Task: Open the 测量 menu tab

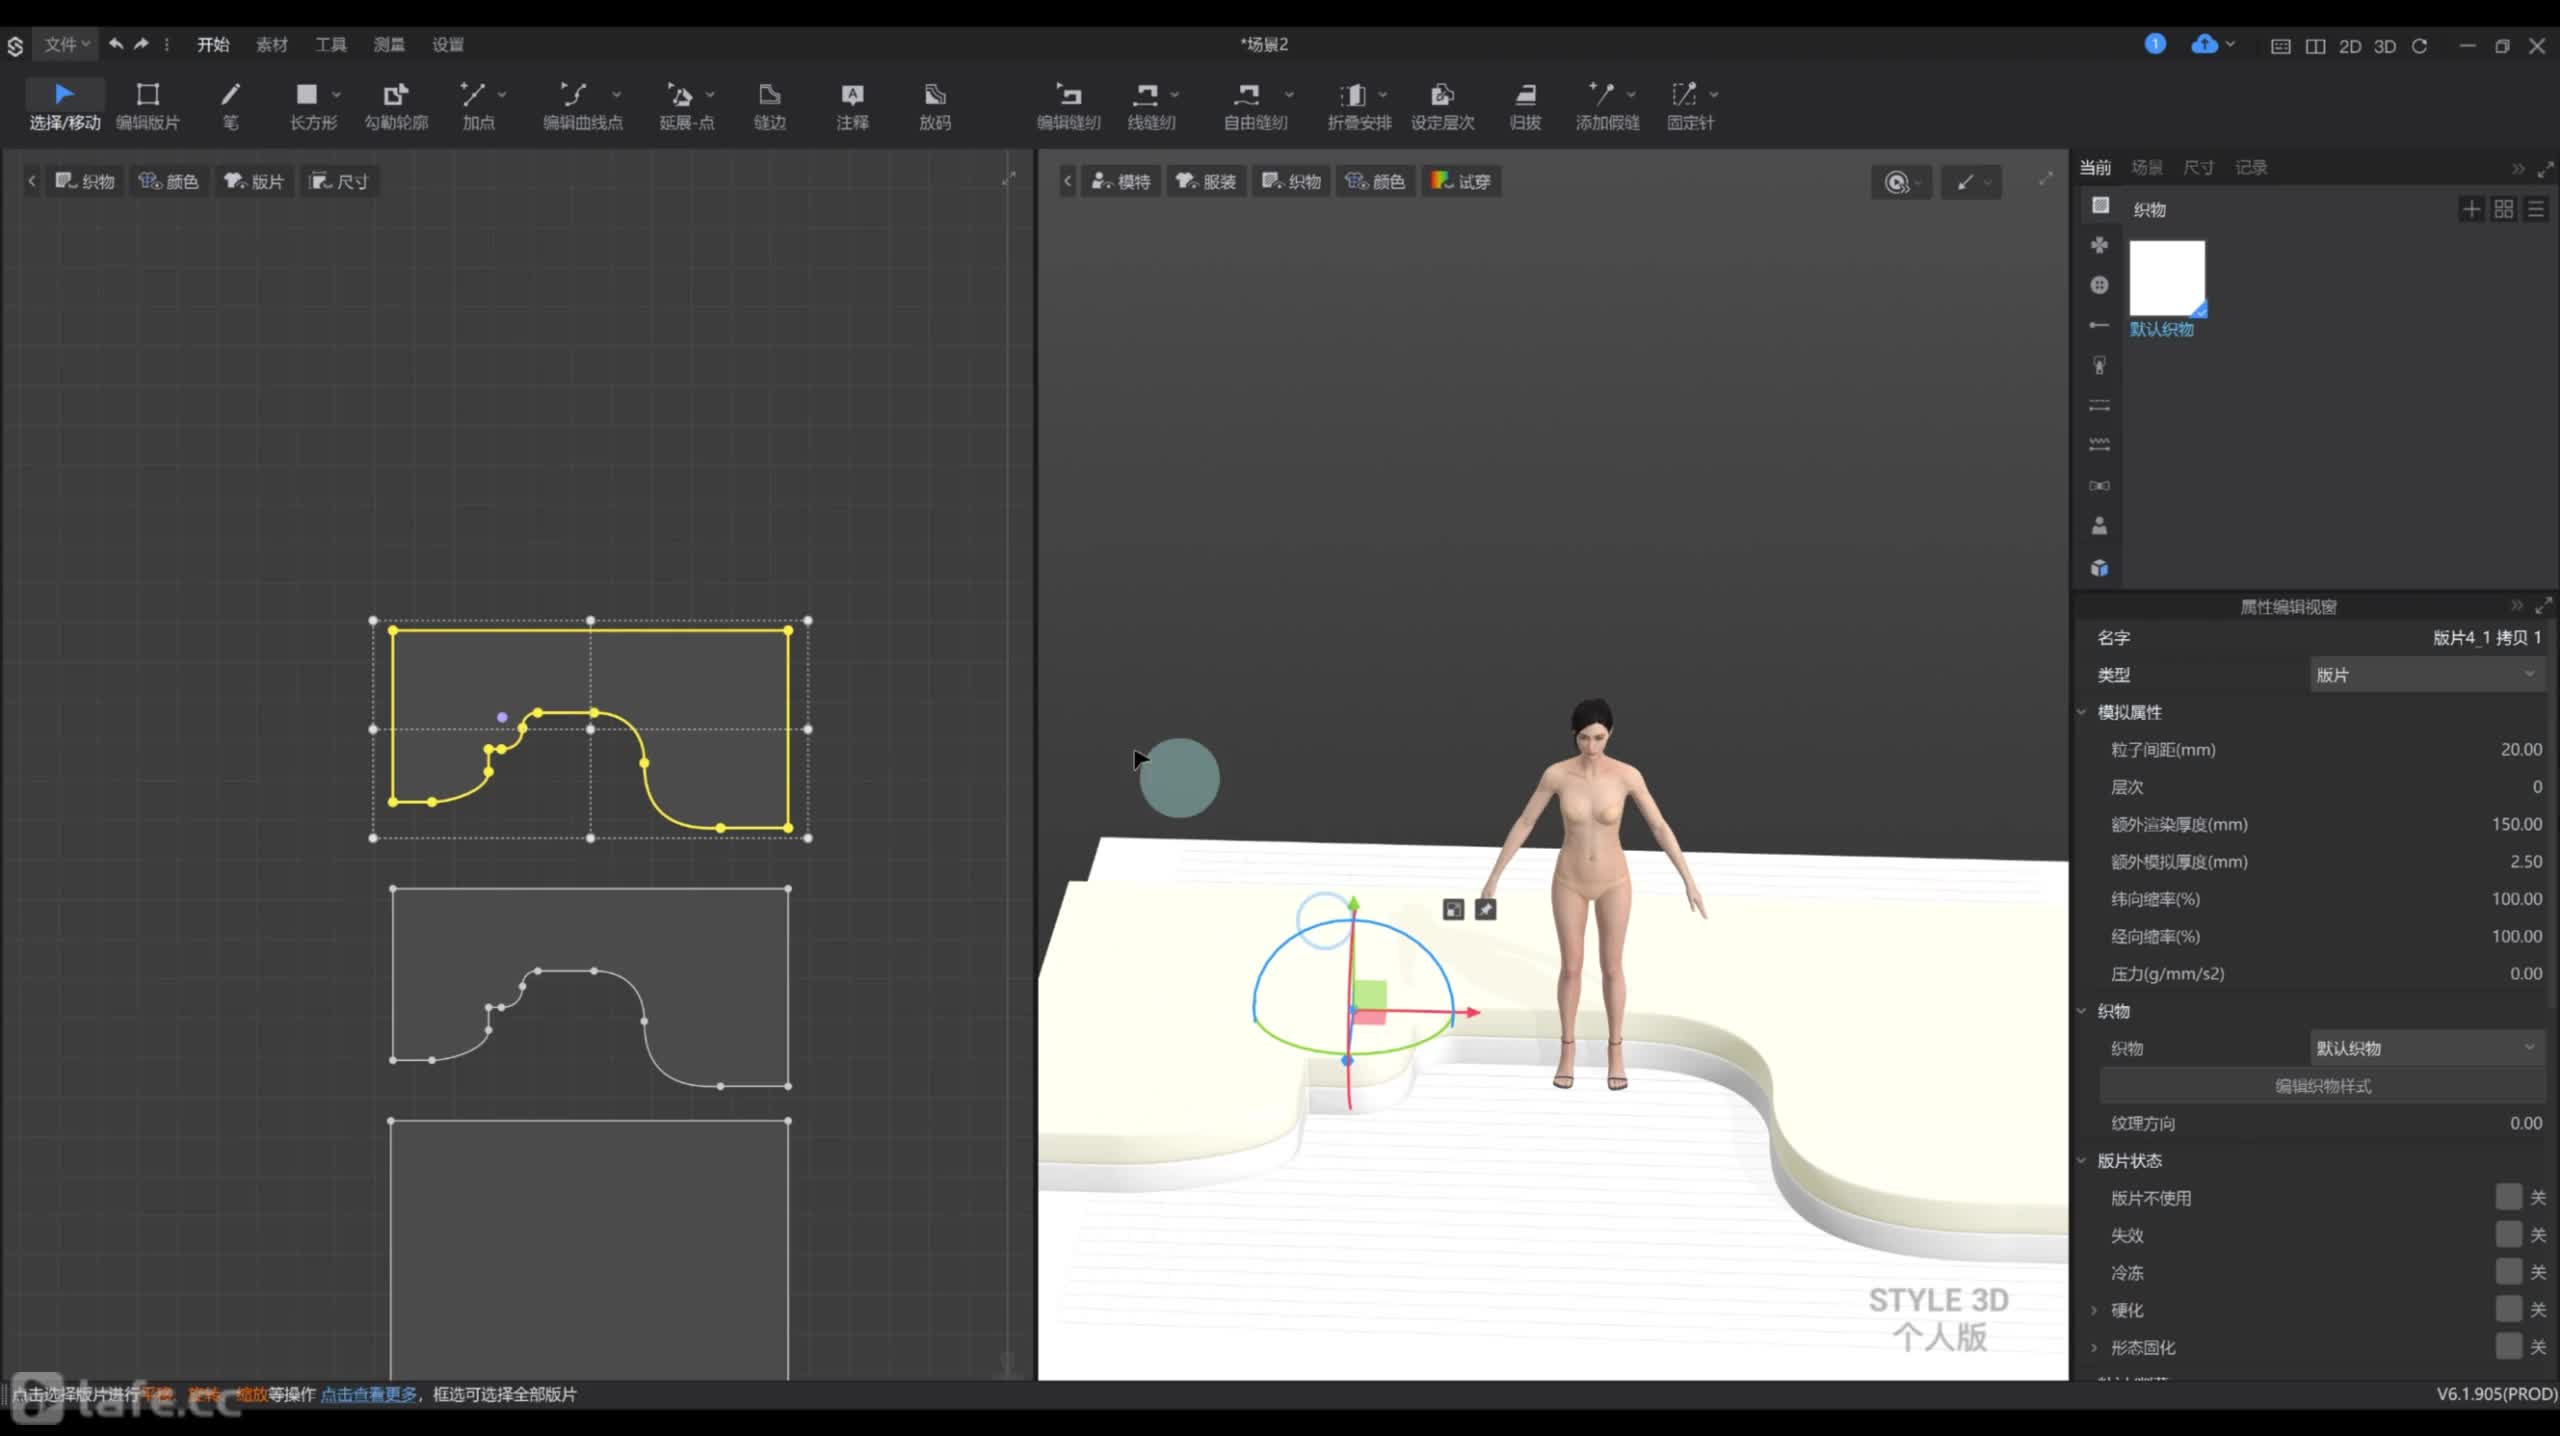Action: [x=389, y=44]
